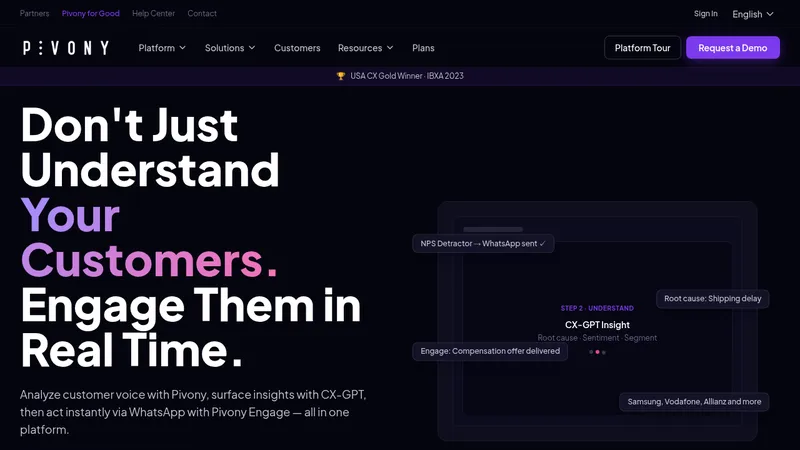Expand the Resources menu

click(365, 48)
